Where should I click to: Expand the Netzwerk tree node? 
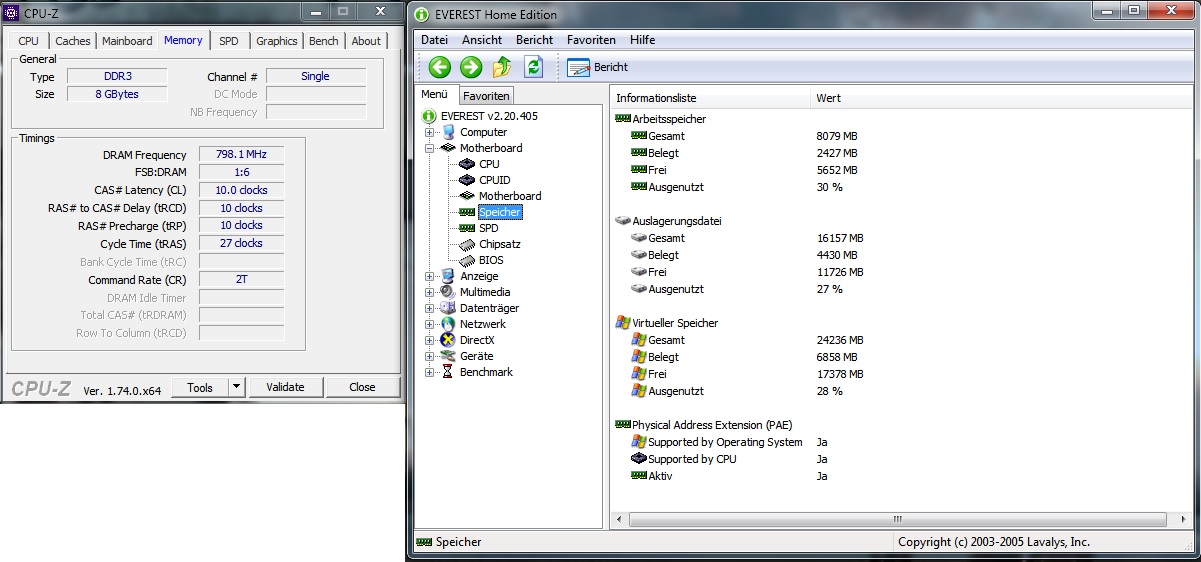click(x=430, y=324)
